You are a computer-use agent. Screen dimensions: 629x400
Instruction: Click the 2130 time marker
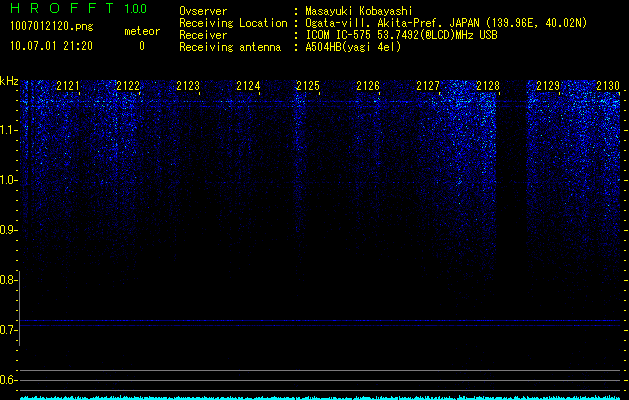608,85
